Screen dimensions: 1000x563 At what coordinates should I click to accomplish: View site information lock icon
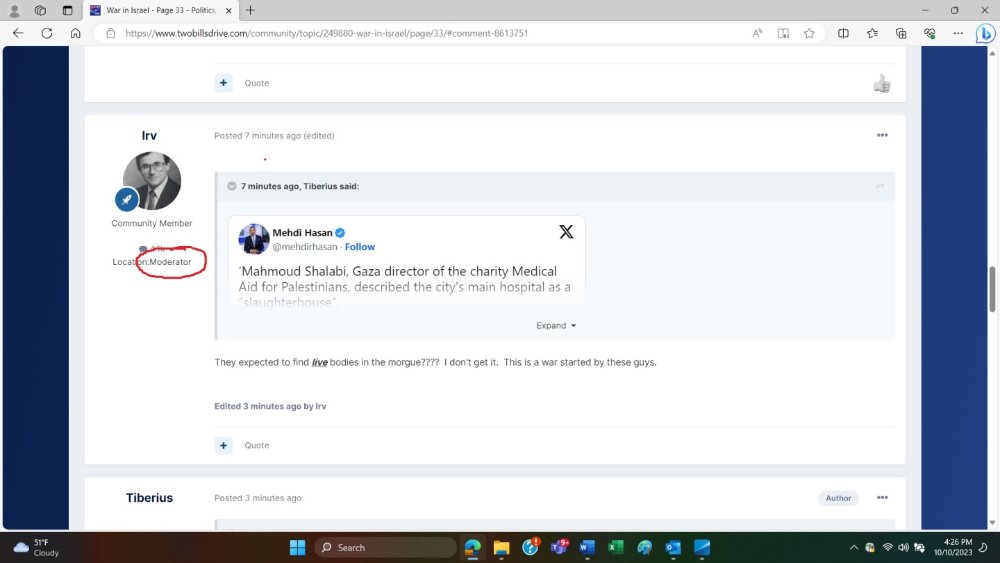[x=110, y=33]
